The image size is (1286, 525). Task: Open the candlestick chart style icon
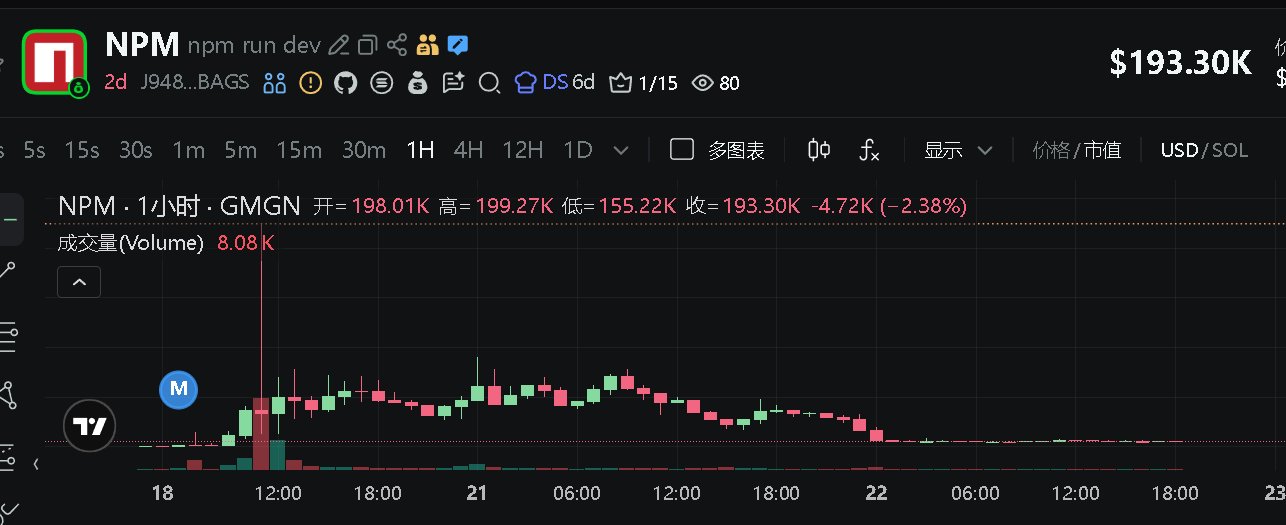click(x=819, y=150)
